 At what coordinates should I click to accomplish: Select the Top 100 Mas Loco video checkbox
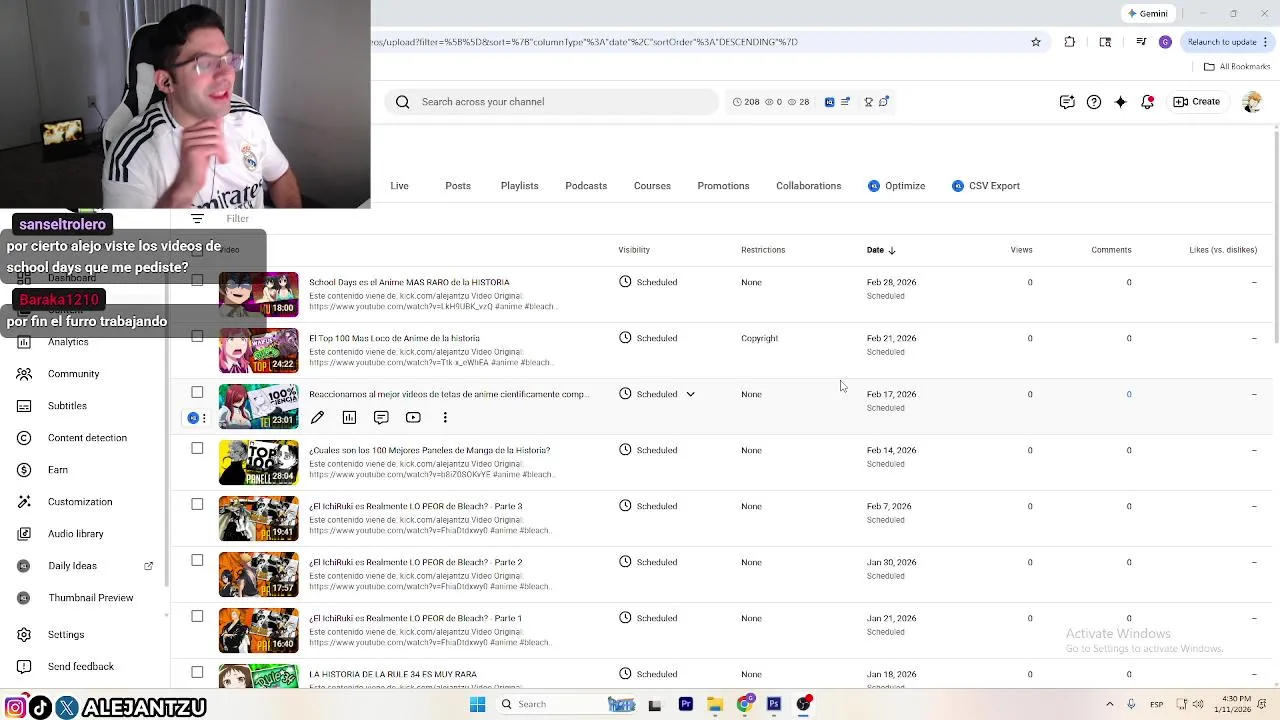pos(197,337)
